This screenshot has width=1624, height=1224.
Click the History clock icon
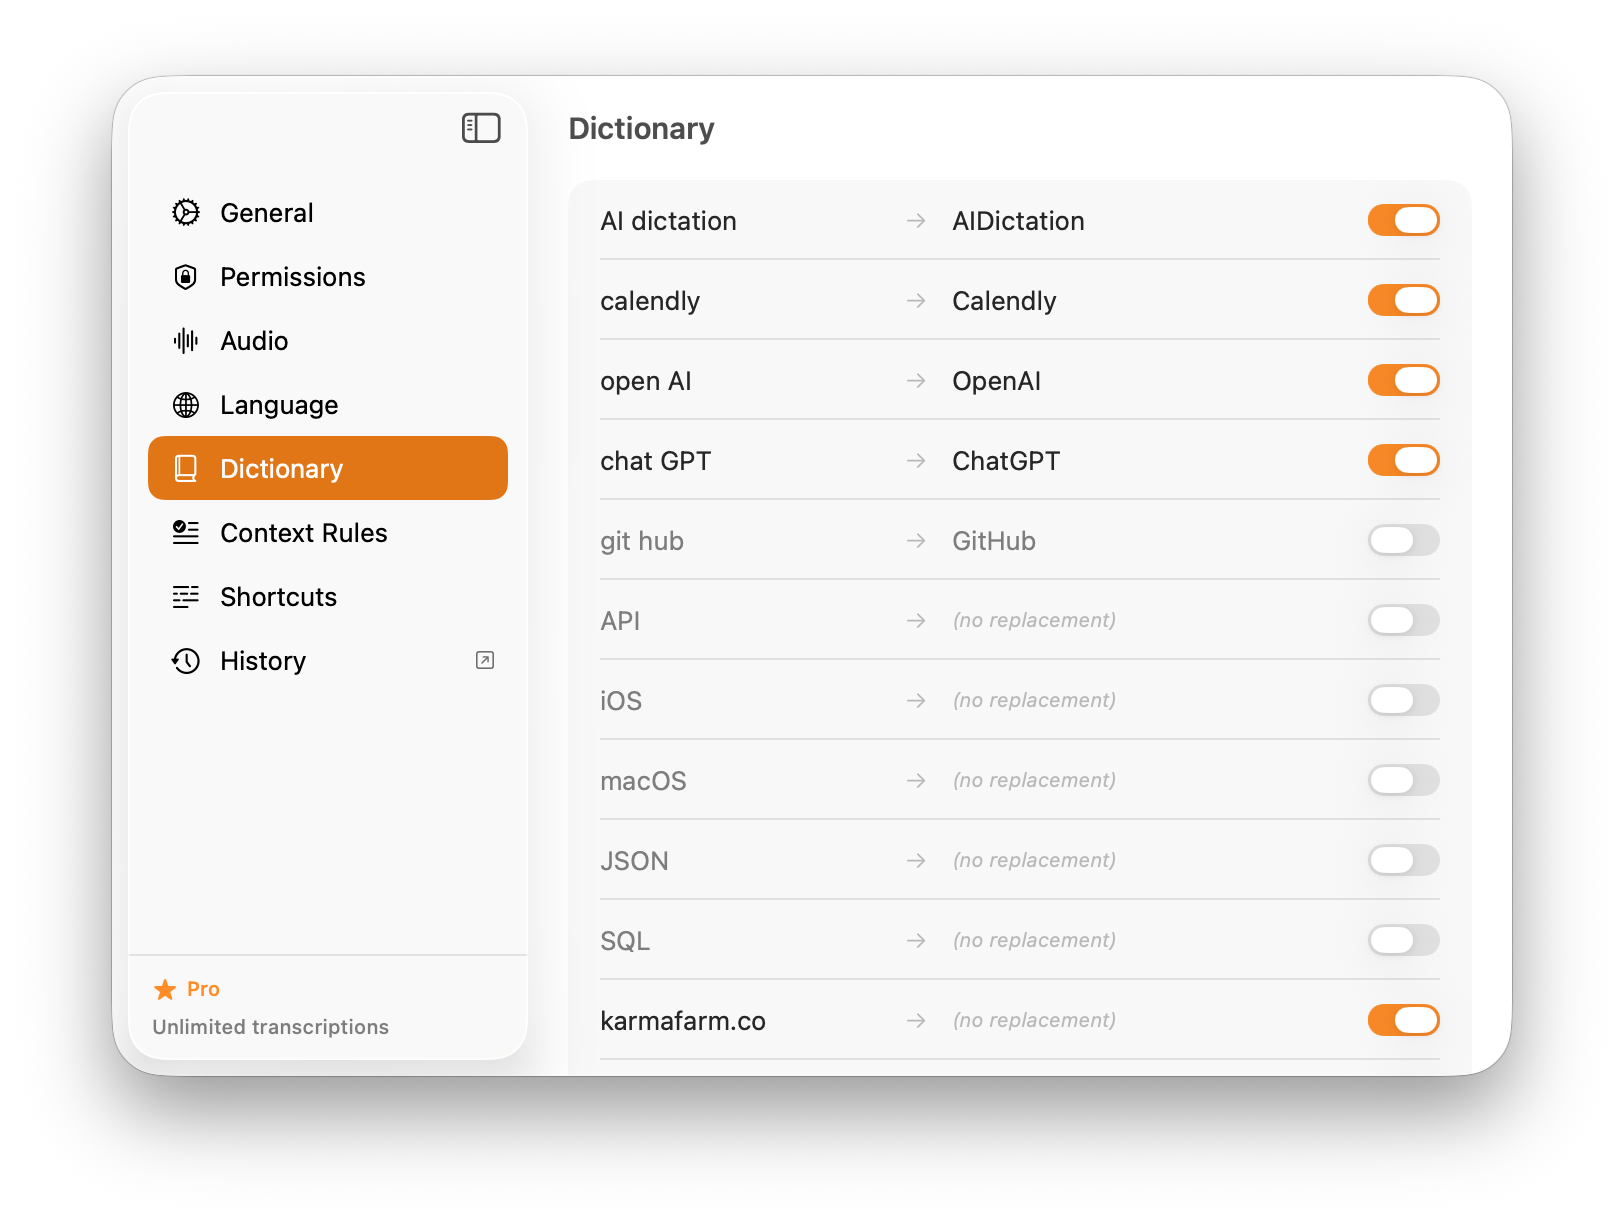click(x=186, y=661)
